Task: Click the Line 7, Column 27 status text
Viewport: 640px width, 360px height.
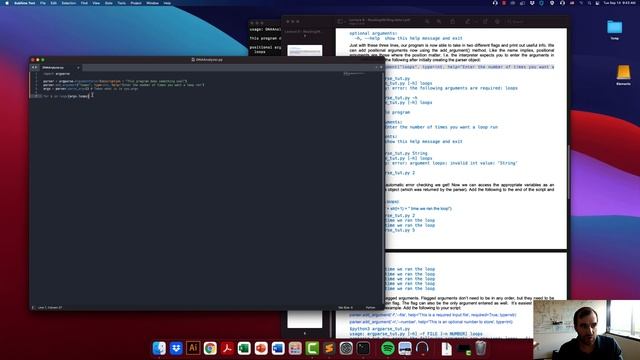Action: (50, 307)
